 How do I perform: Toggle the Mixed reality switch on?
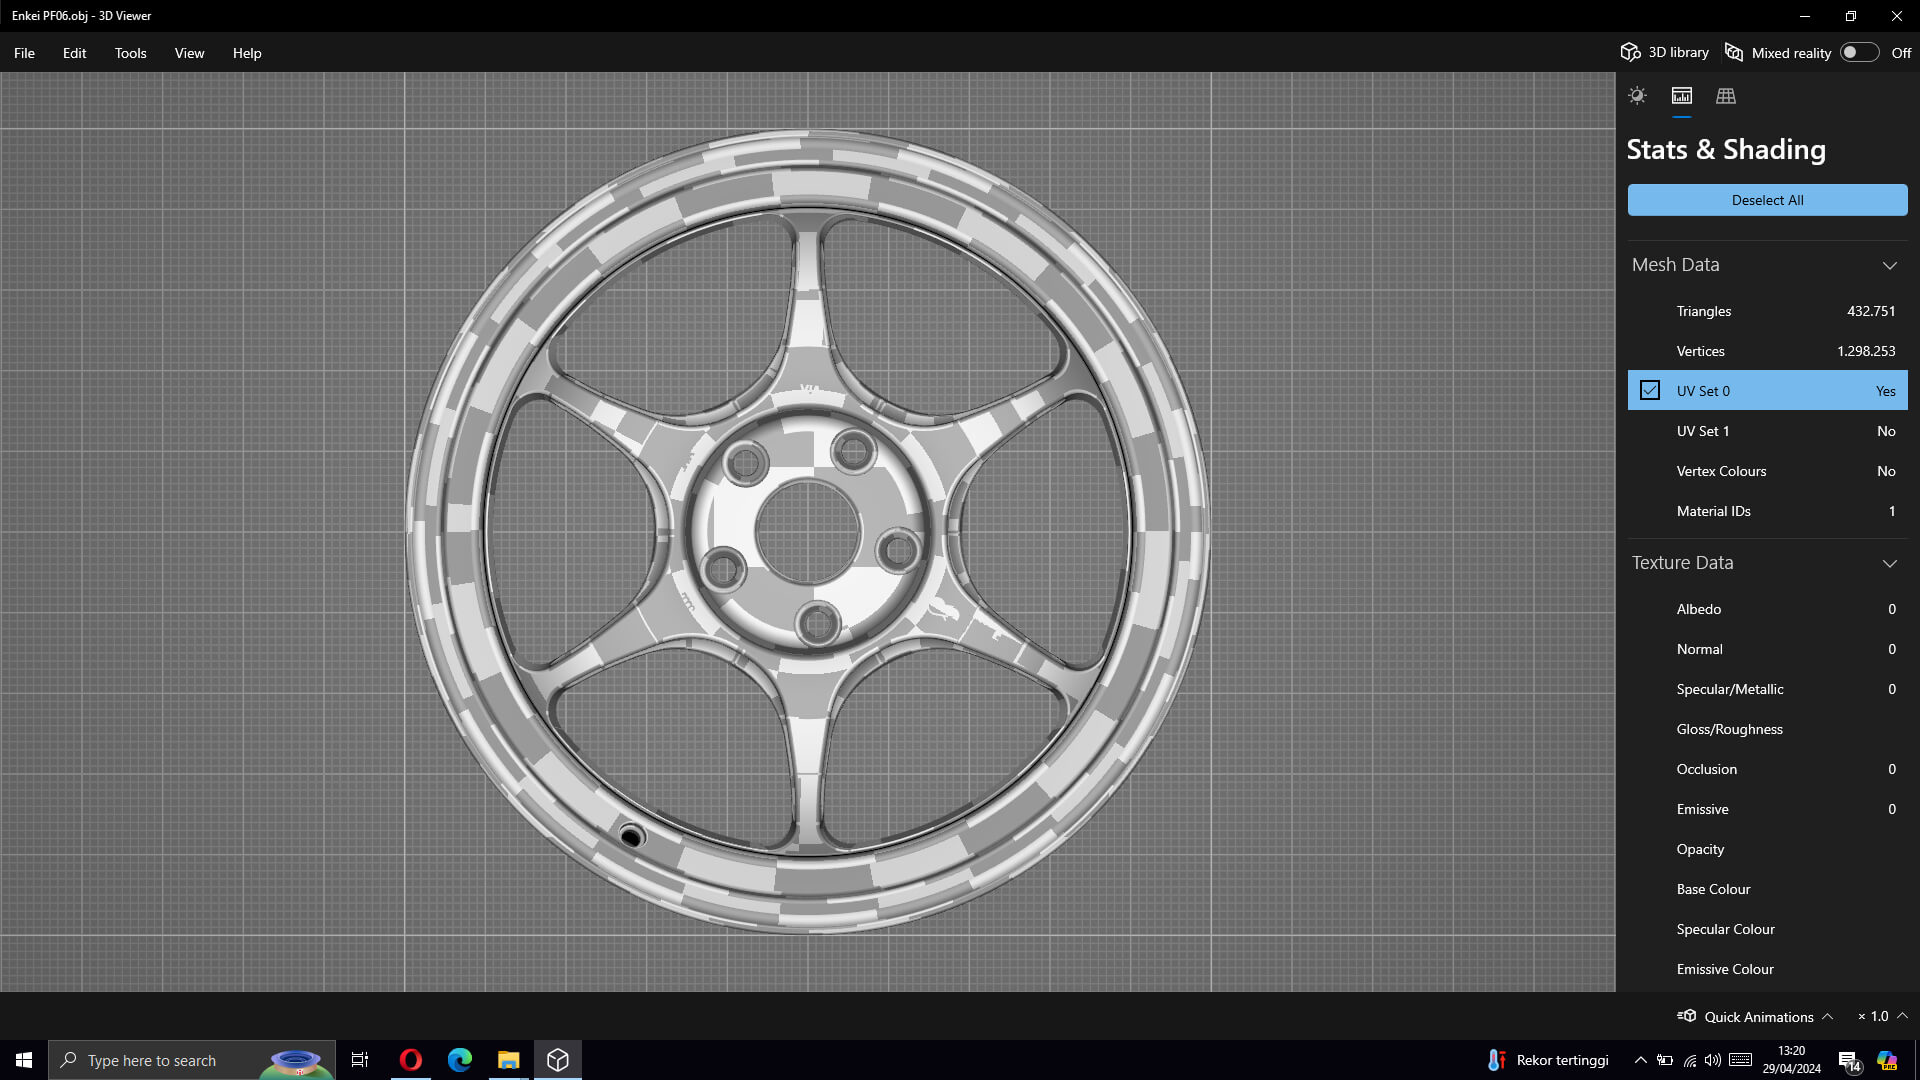click(1858, 52)
